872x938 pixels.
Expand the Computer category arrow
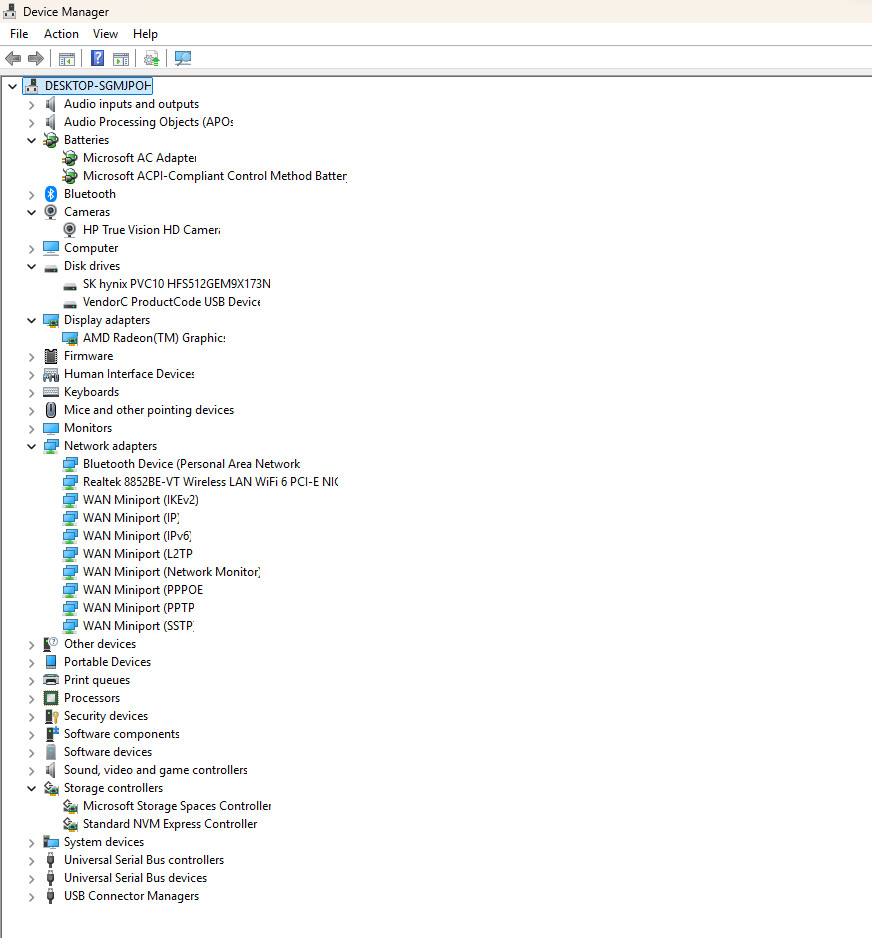click(32, 248)
